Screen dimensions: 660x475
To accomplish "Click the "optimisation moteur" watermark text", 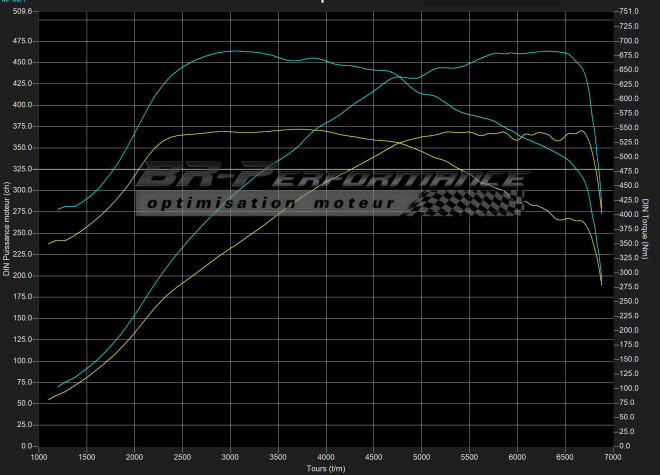I will (272, 203).
